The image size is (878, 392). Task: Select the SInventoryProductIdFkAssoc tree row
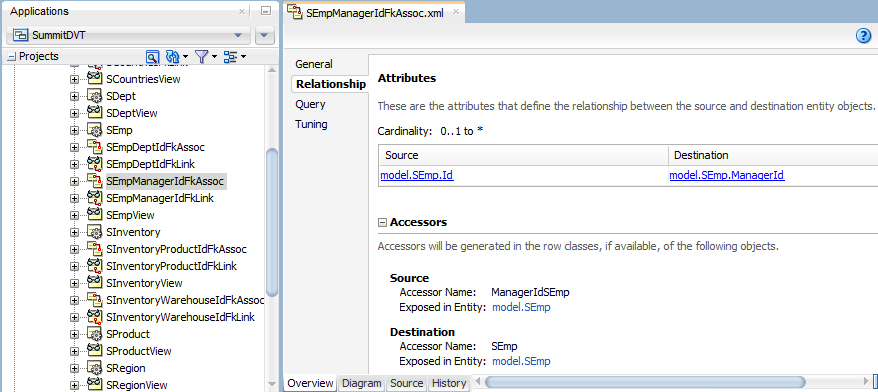coord(176,249)
